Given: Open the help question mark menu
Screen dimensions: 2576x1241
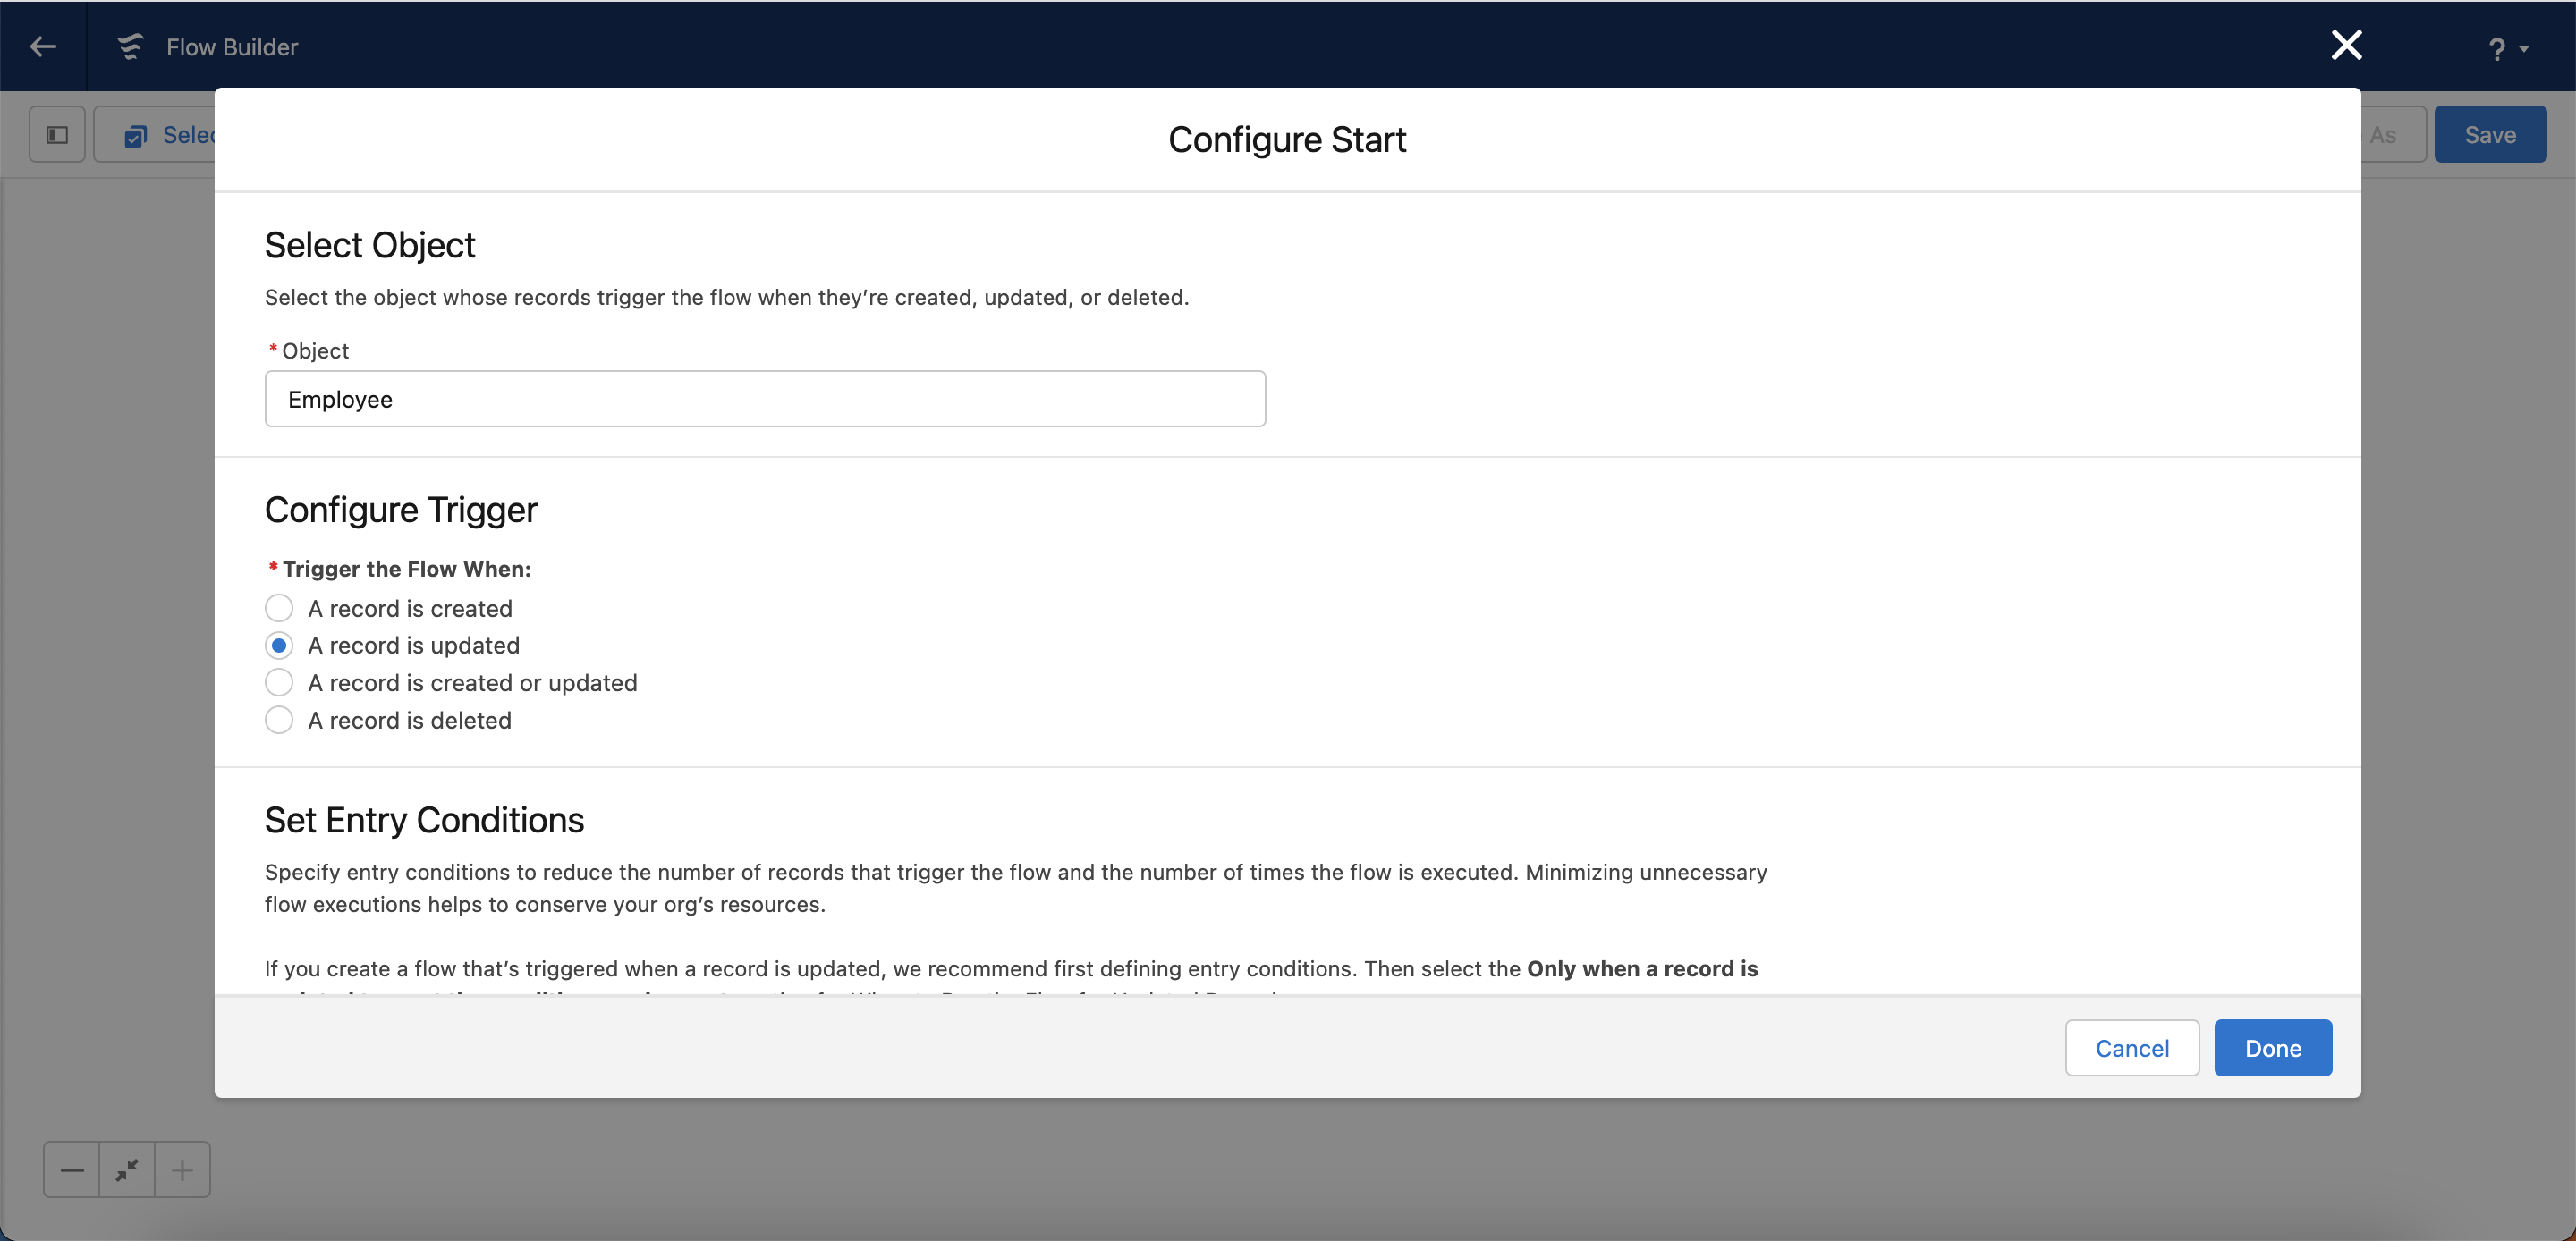Looking at the screenshot, I should pyautogui.click(x=2496, y=48).
